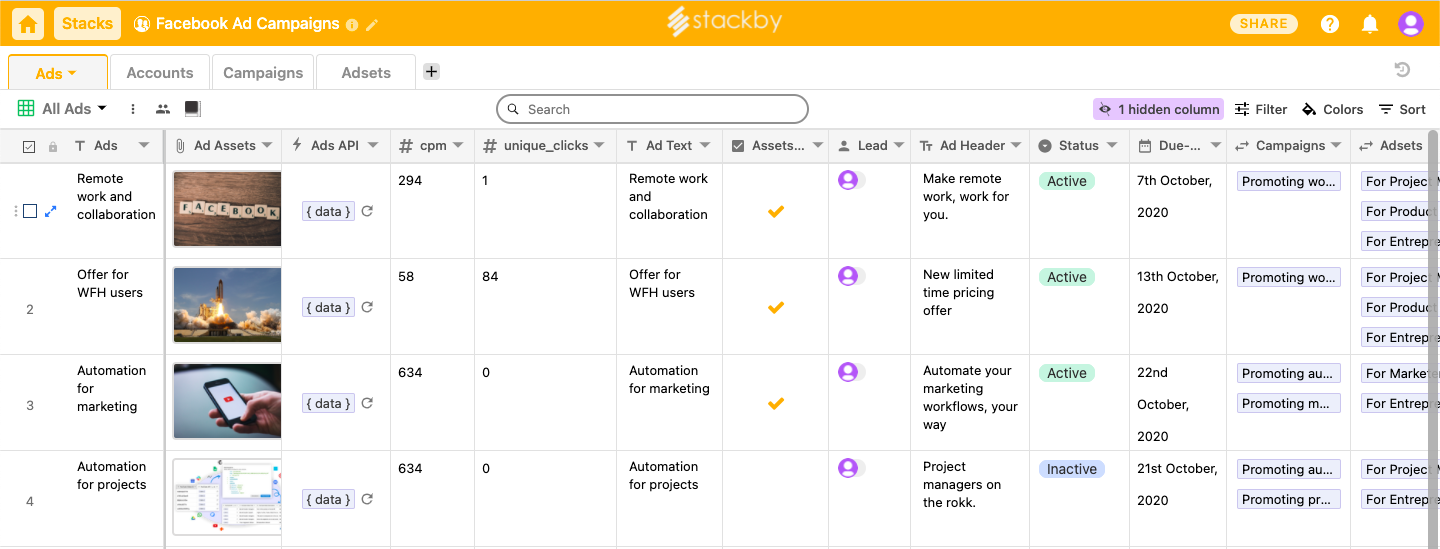The height and width of the screenshot is (549, 1440).
Task: Switch to the Campaigns tab
Action: point(263,72)
